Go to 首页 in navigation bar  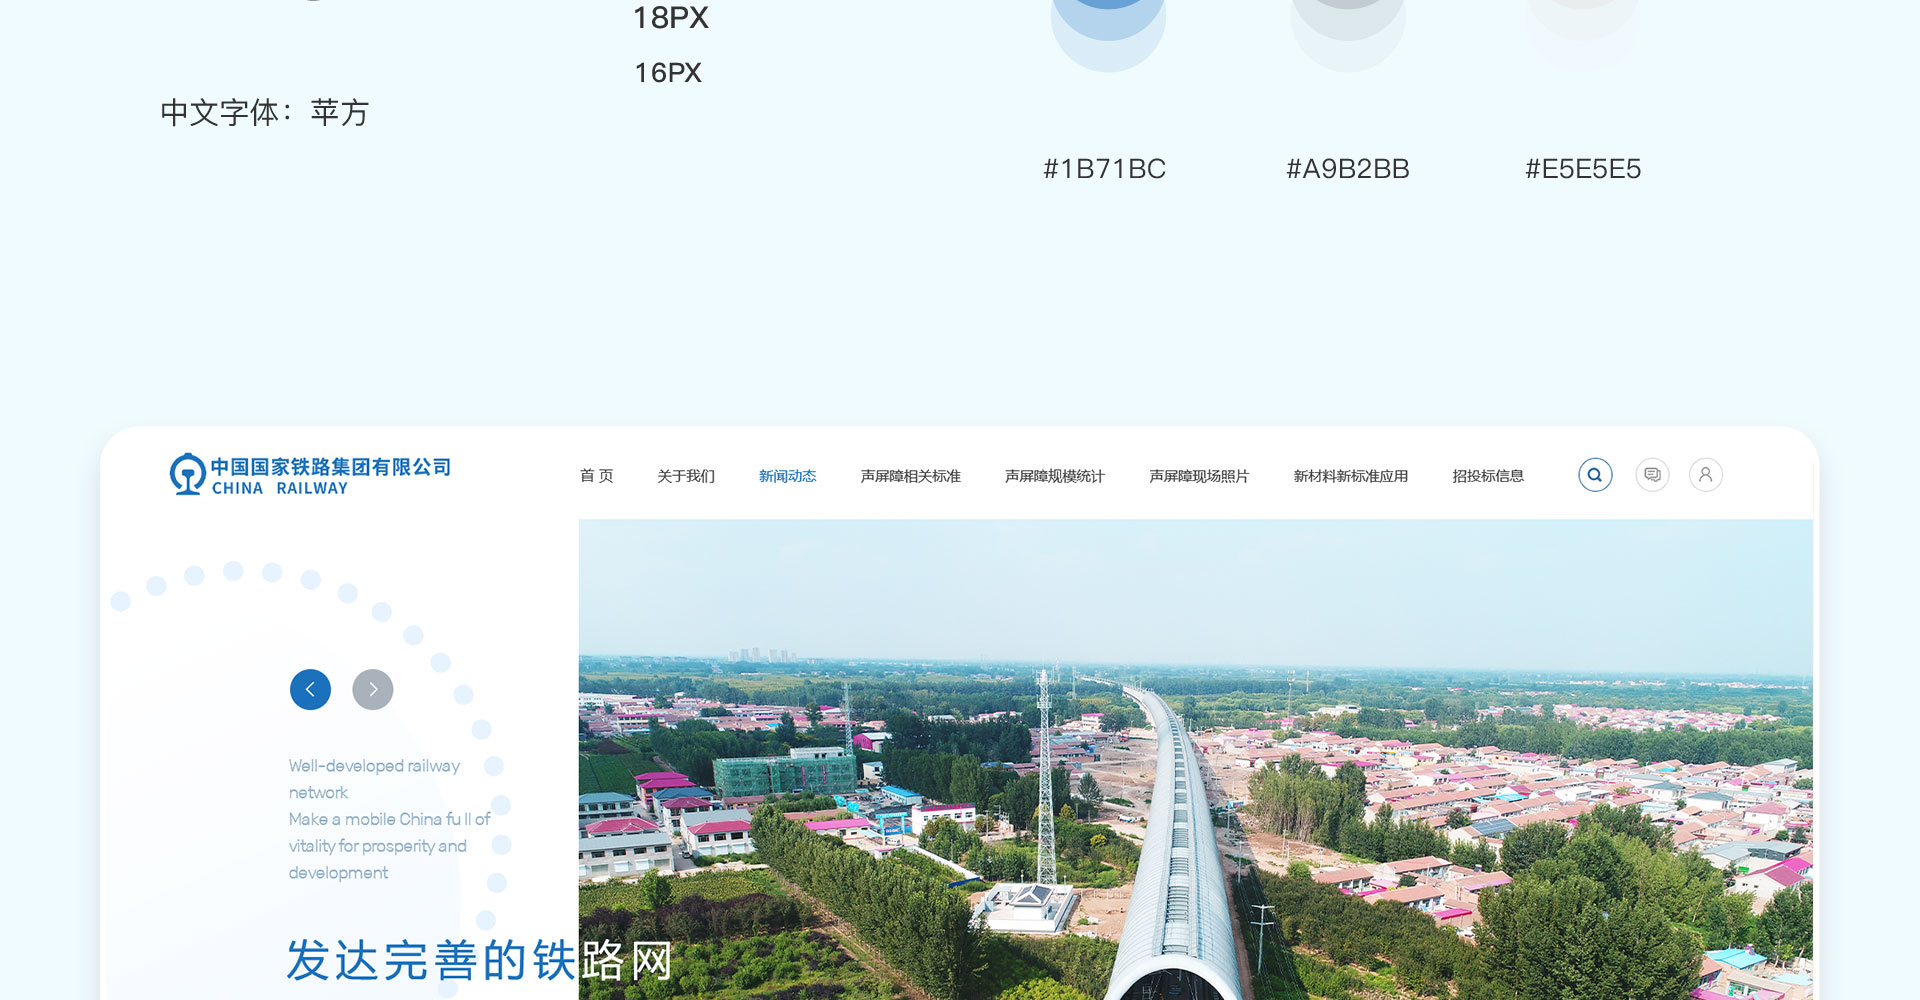click(596, 476)
